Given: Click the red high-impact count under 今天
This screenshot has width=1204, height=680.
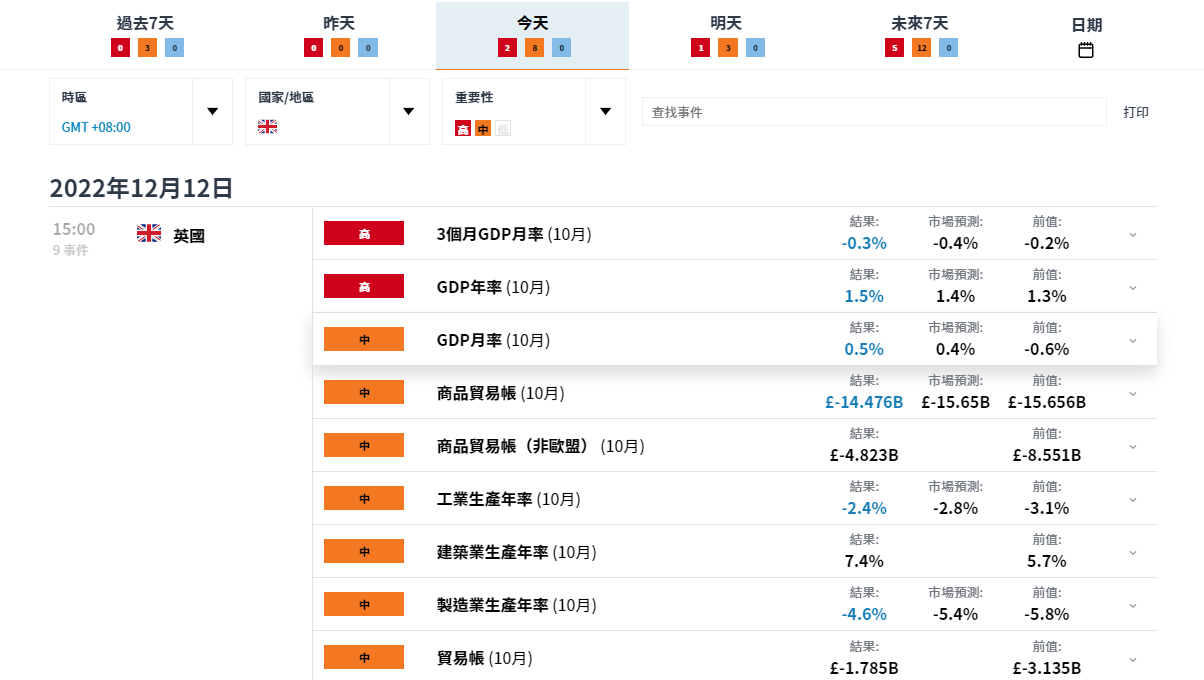Looking at the screenshot, I should [507, 48].
